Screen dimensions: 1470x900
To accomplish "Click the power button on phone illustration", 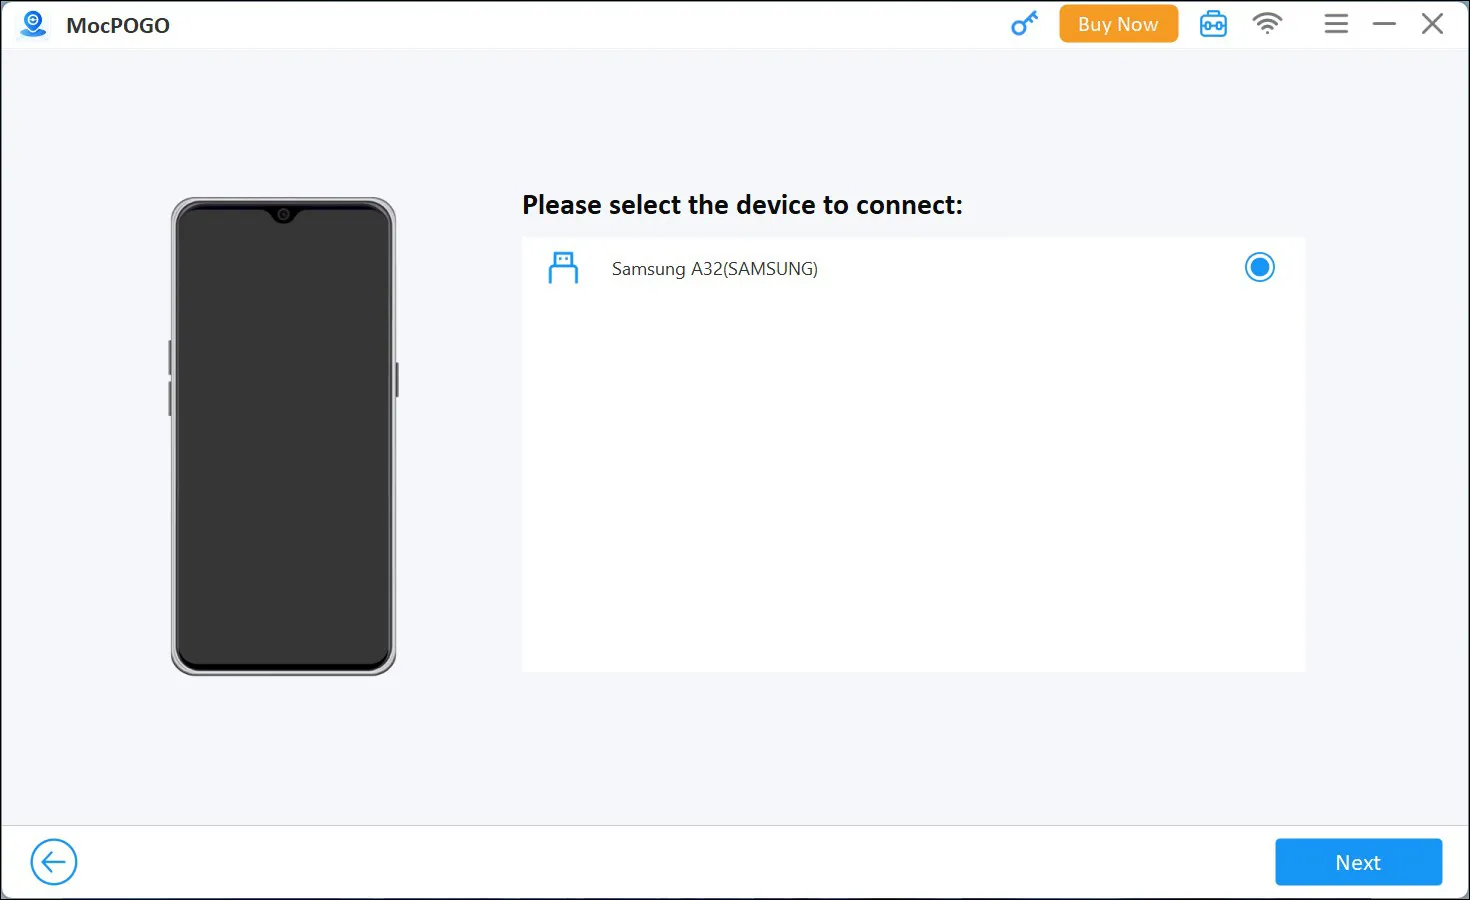I will pyautogui.click(x=397, y=379).
